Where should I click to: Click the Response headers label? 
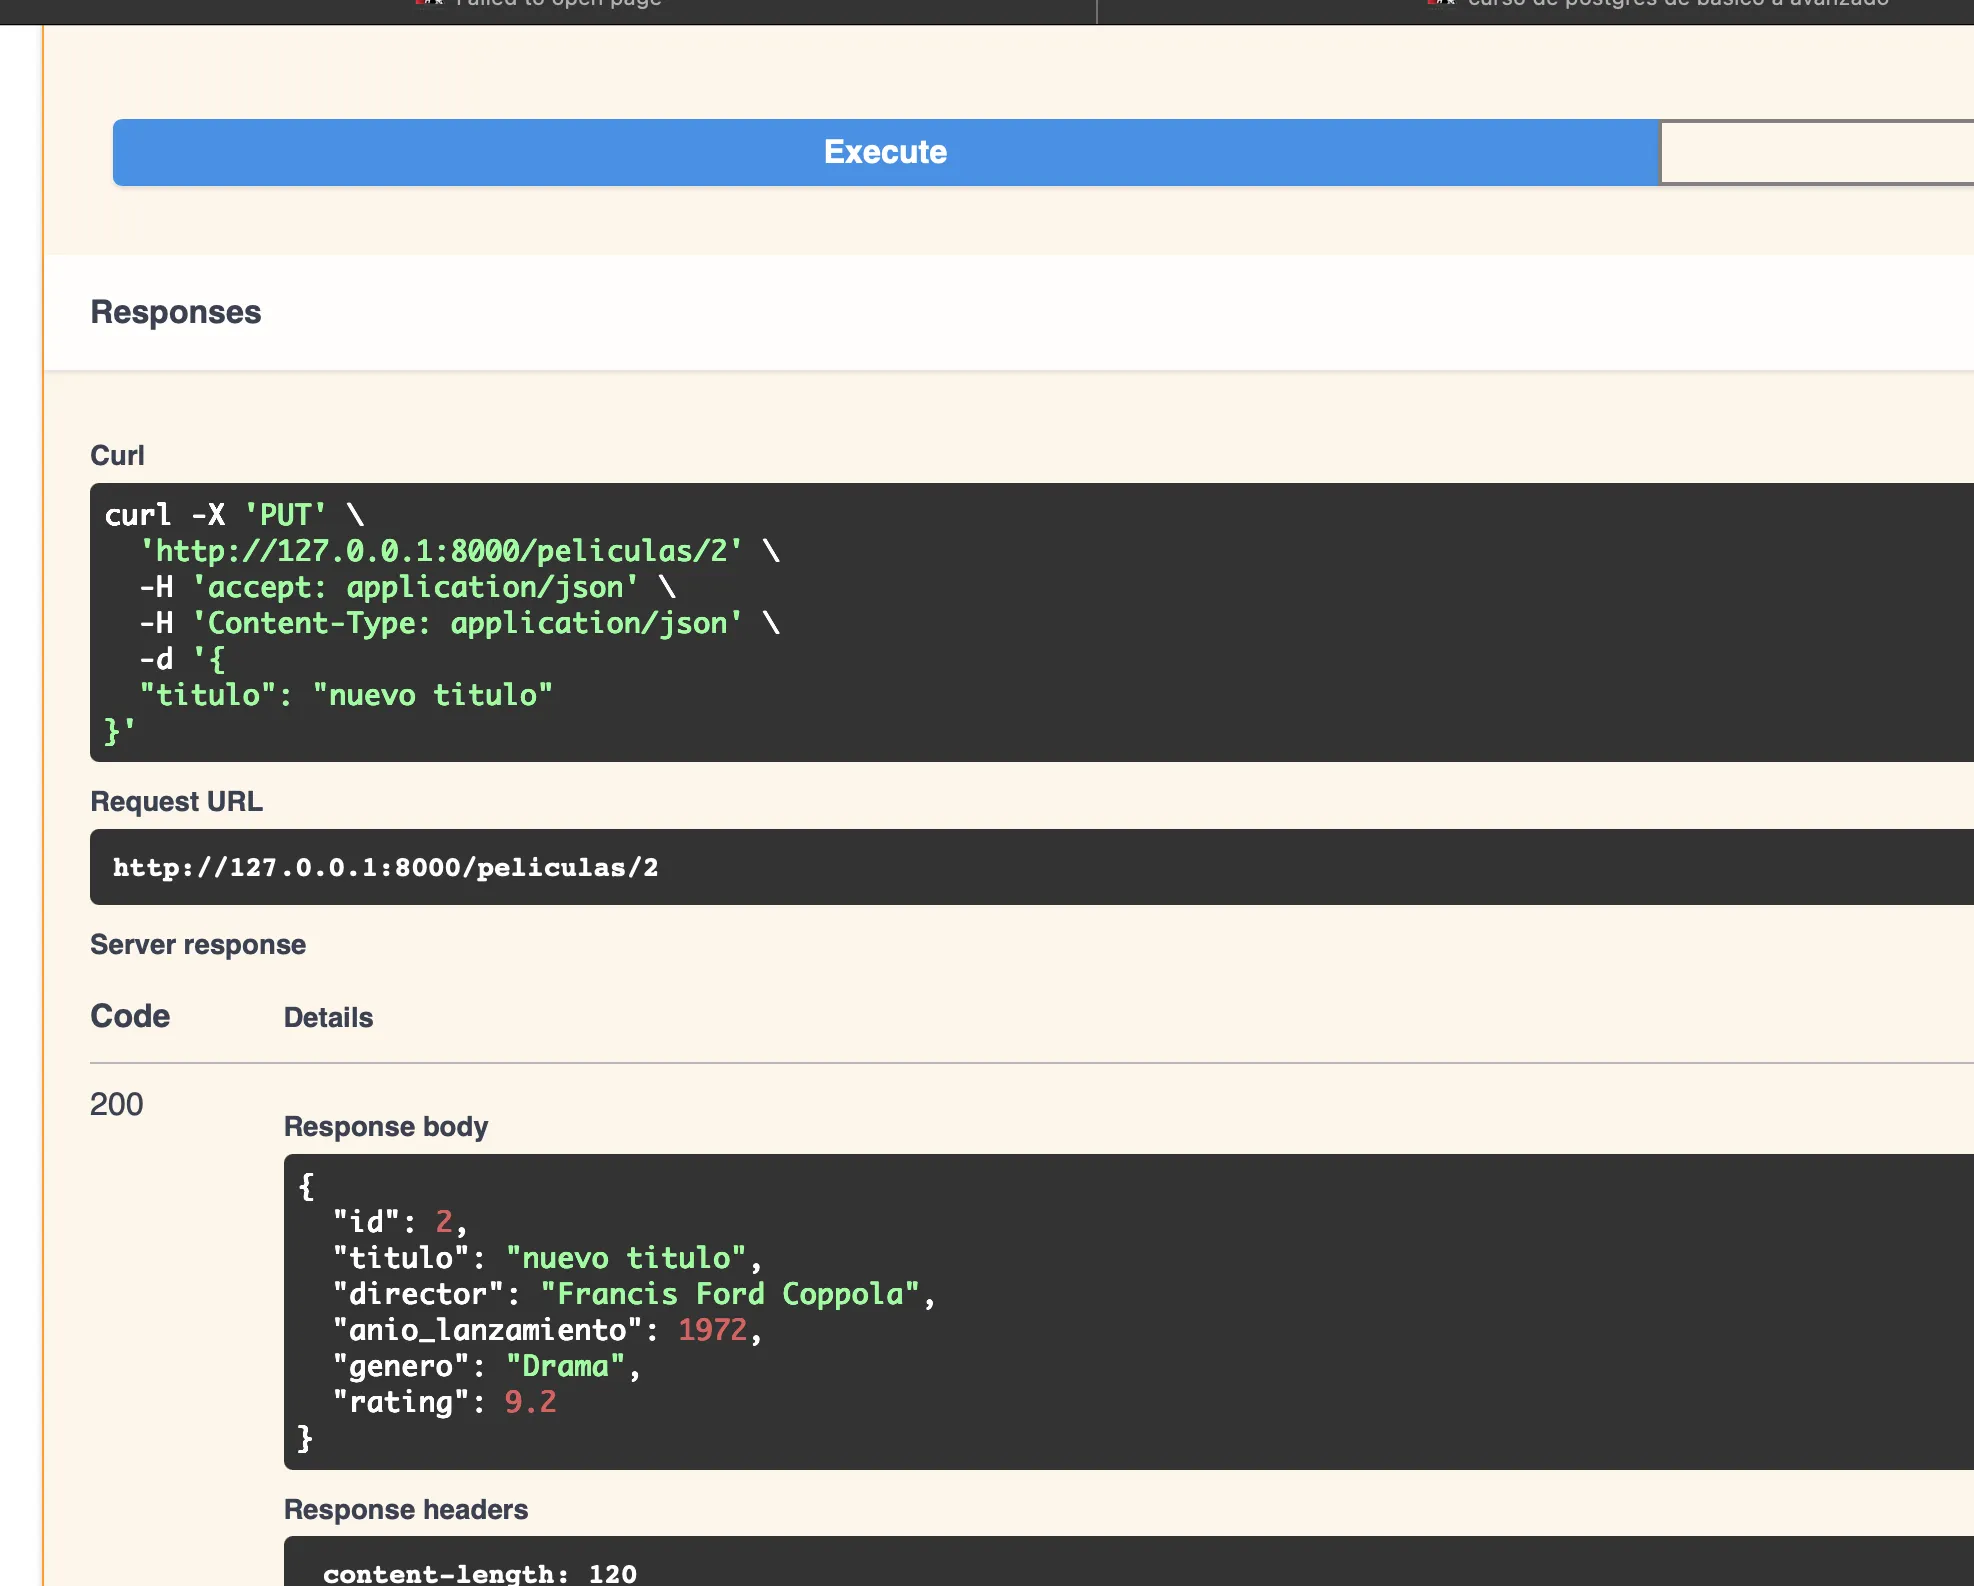click(406, 1509)
